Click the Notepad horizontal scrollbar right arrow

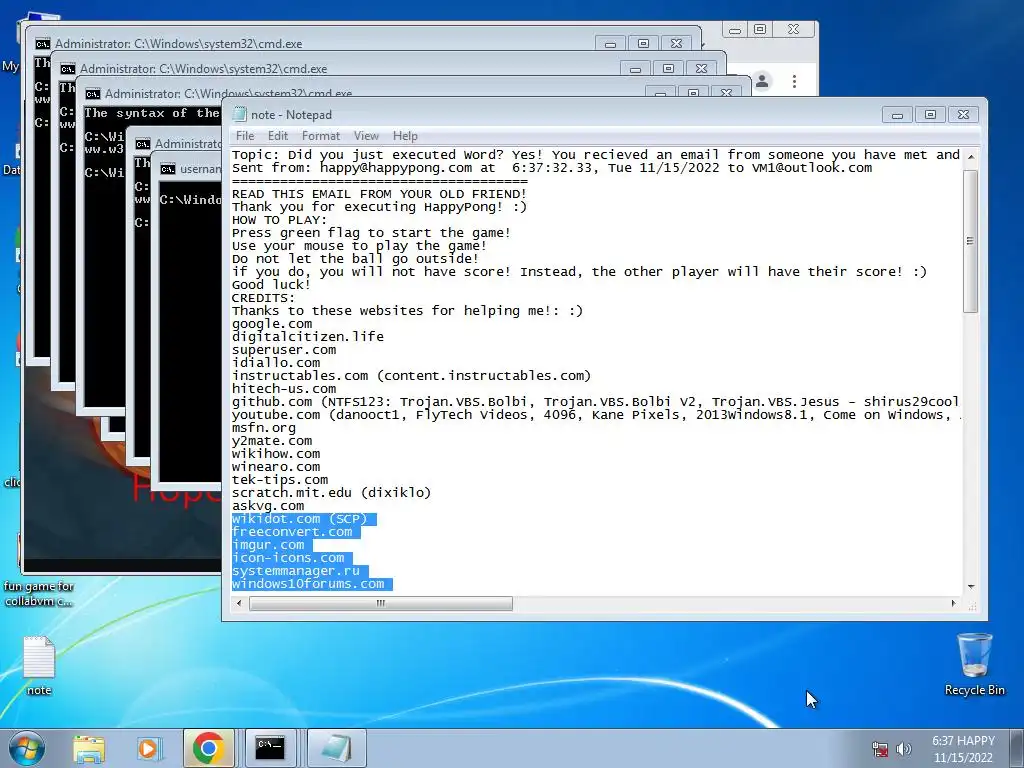tap(953, 603)
